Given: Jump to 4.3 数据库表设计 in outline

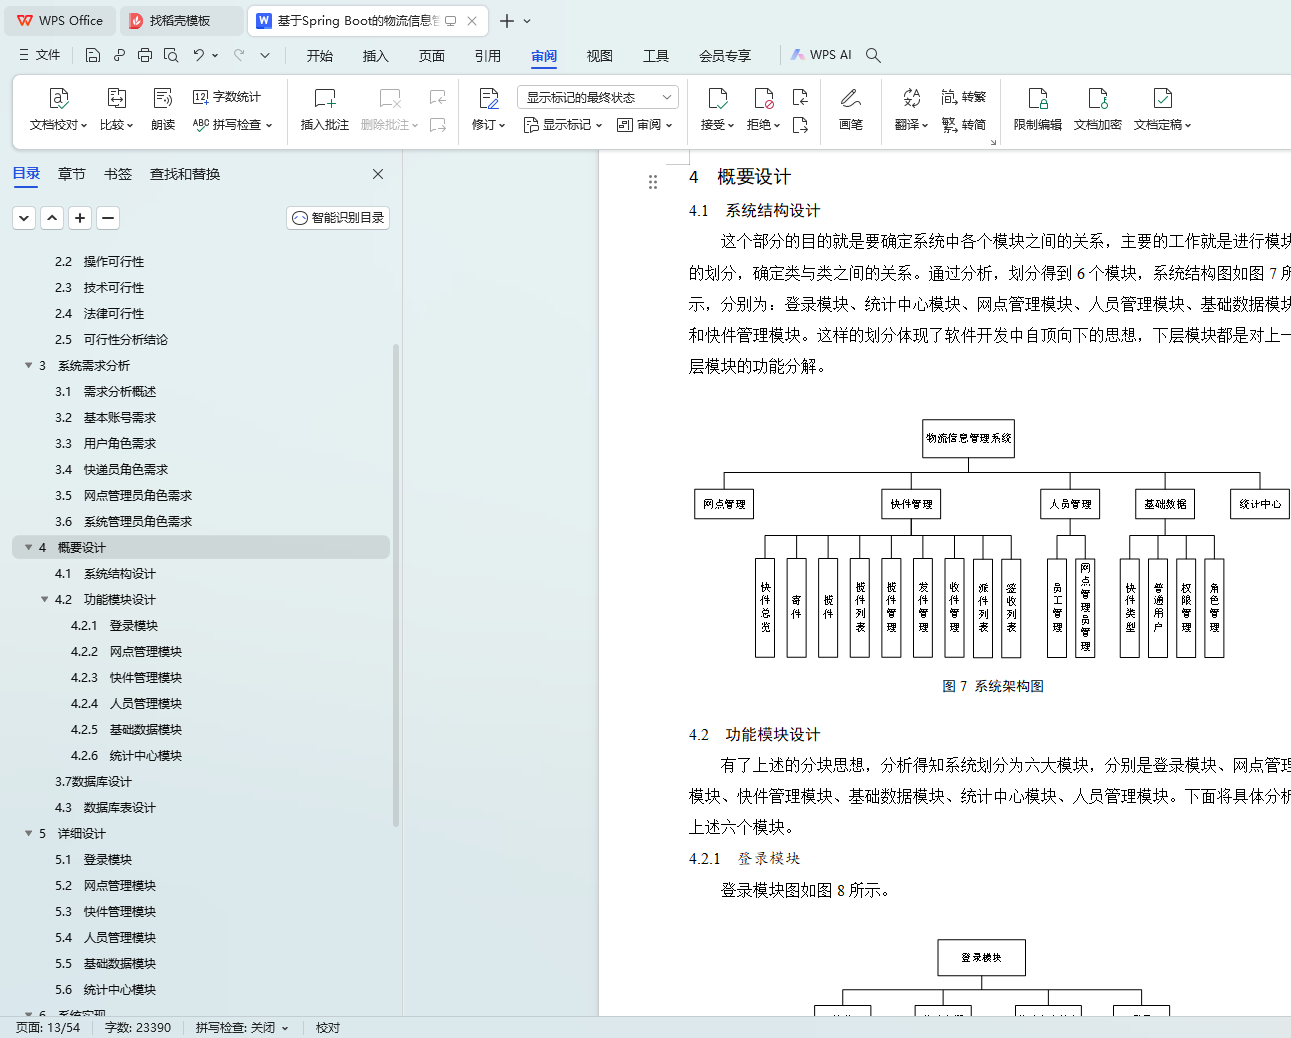Looking at the screenshot, I should [106, 807].
